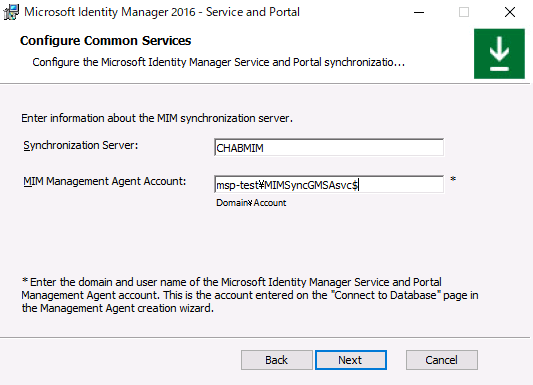The width and height of the screenshot is (533, 385).
Task: Place cursor after CHABMIM in server field
Action: click(x=264, y=148)
